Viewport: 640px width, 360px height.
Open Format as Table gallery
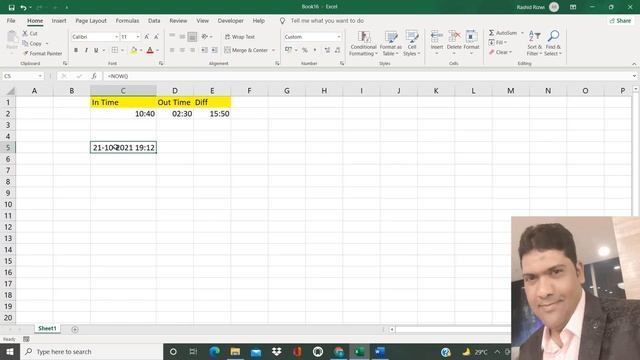391,43
